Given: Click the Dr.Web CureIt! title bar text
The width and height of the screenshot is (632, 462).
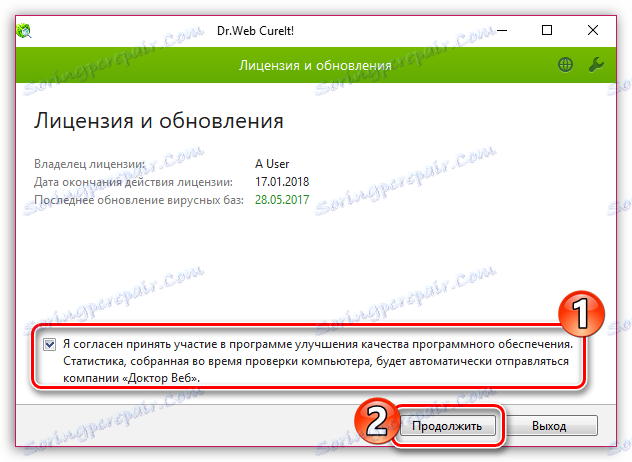Looking at the screenshot, I should (255, 31).
